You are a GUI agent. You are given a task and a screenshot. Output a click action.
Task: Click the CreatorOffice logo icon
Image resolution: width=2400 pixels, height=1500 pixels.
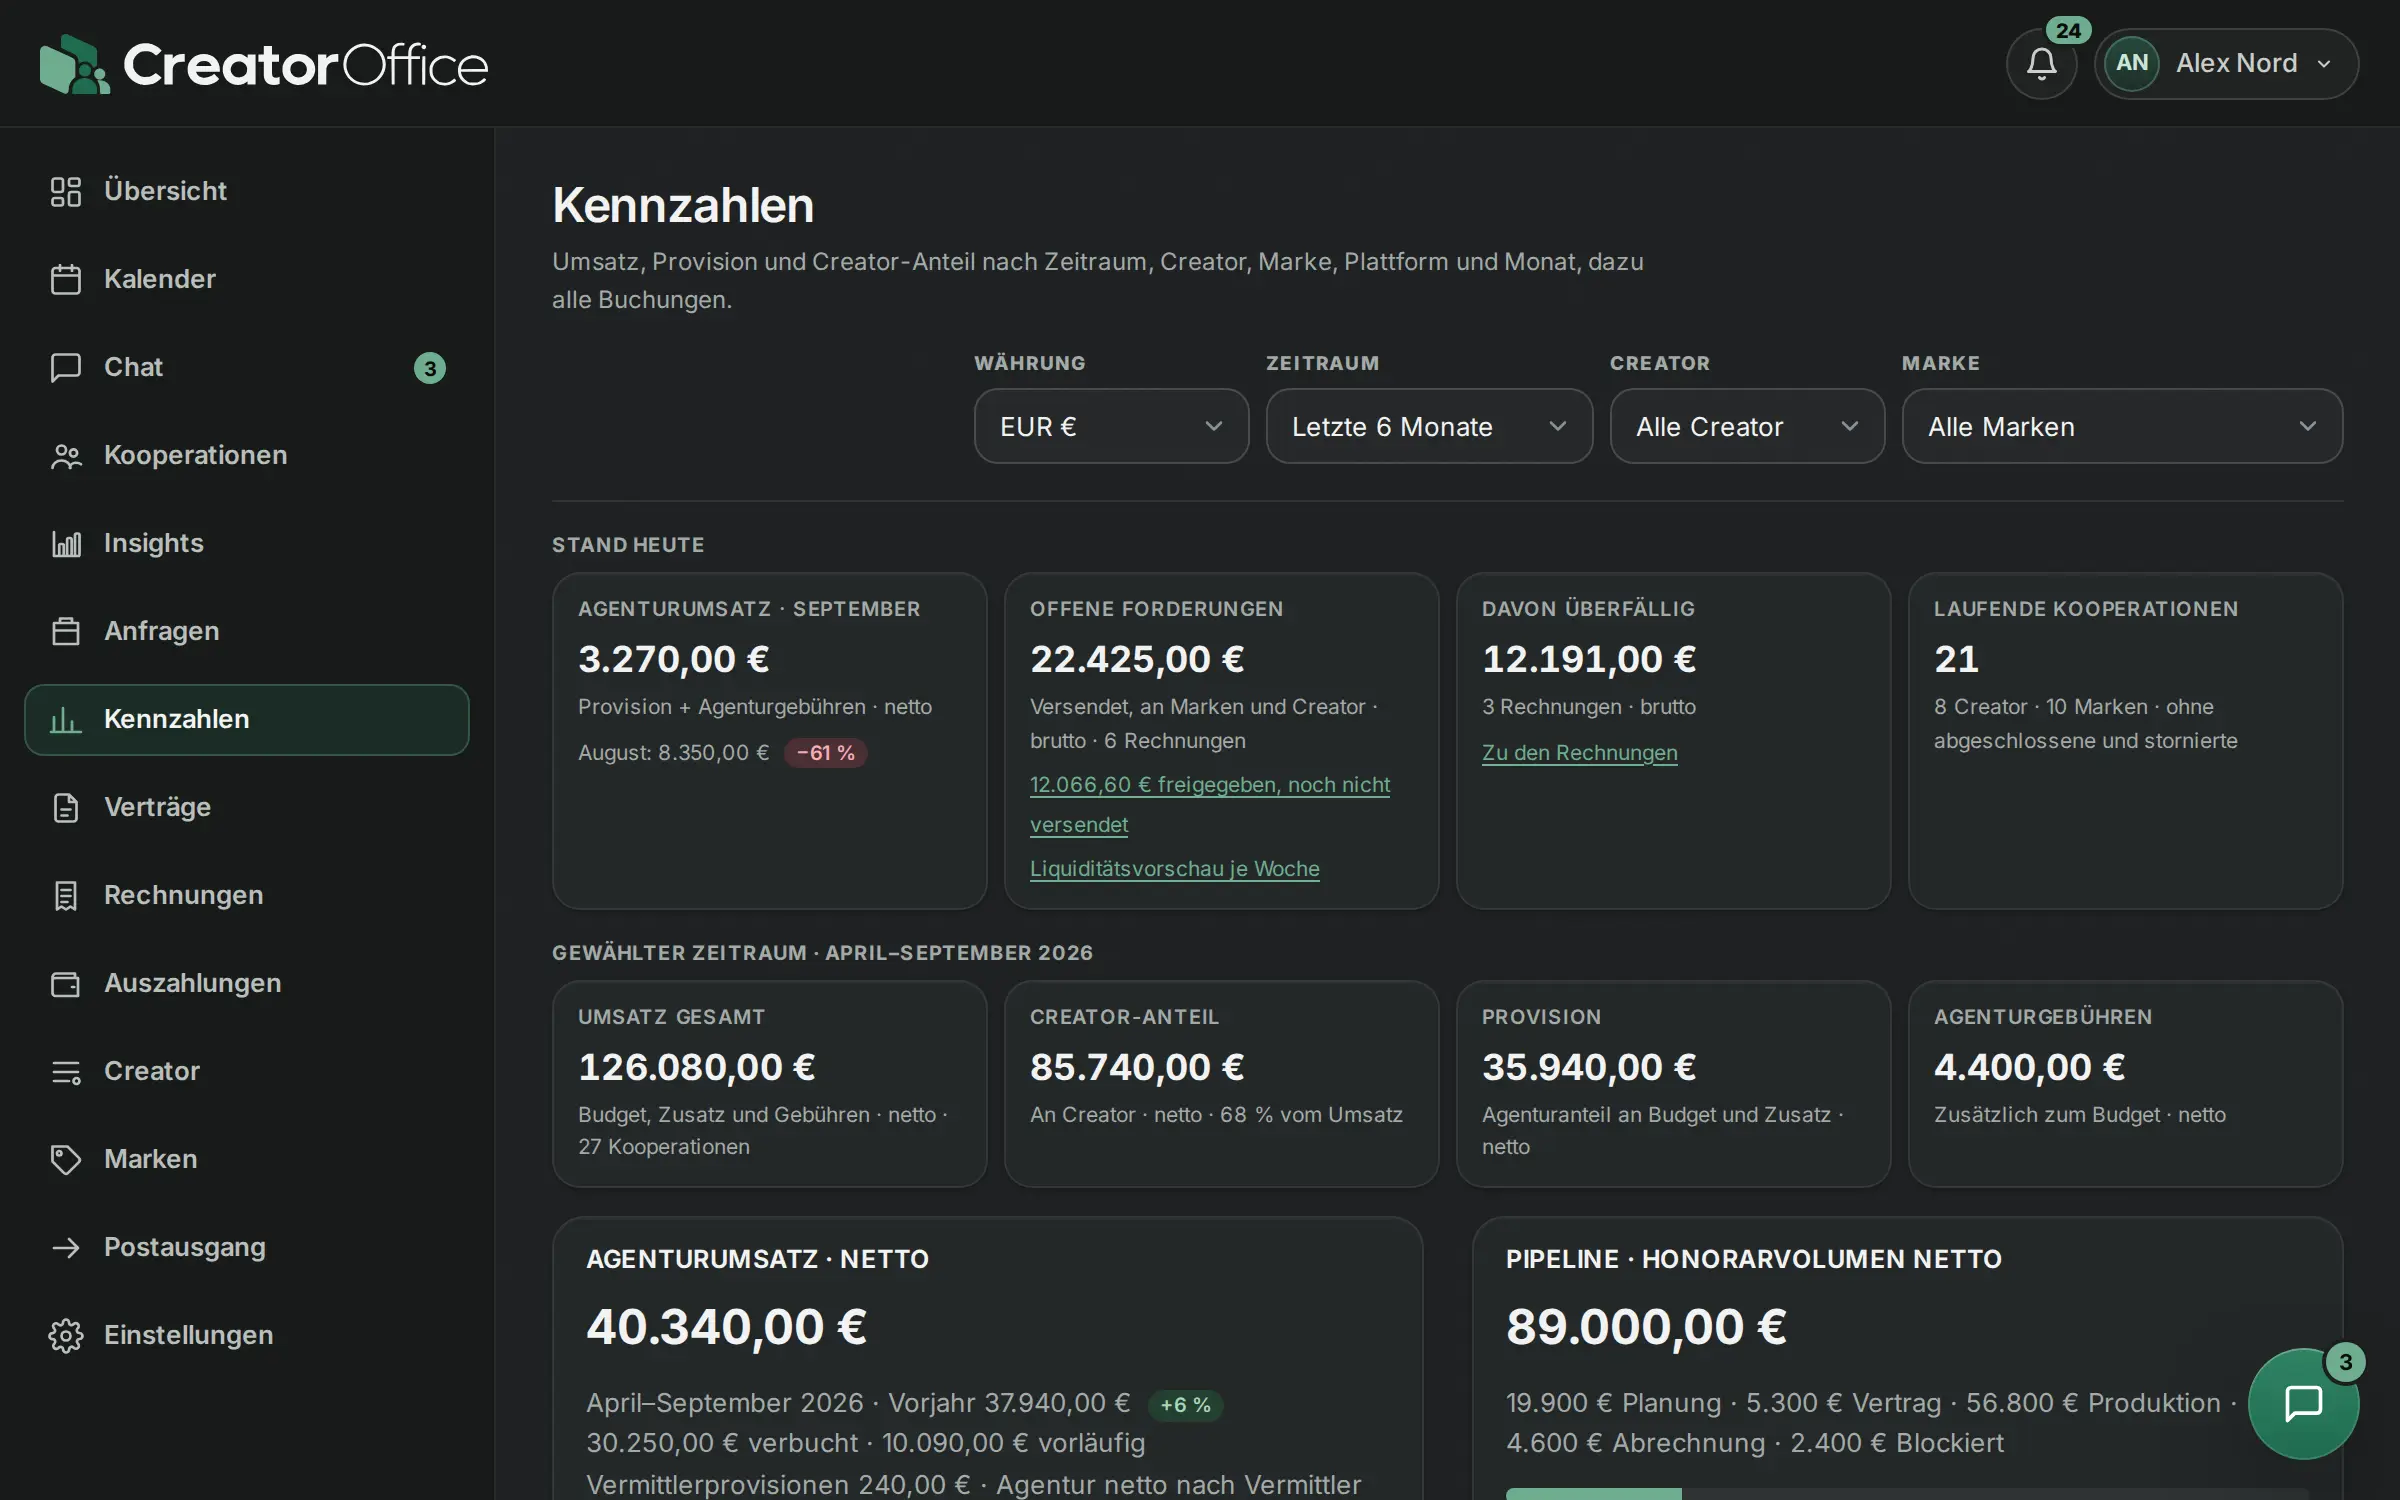[x=74, y=65]
